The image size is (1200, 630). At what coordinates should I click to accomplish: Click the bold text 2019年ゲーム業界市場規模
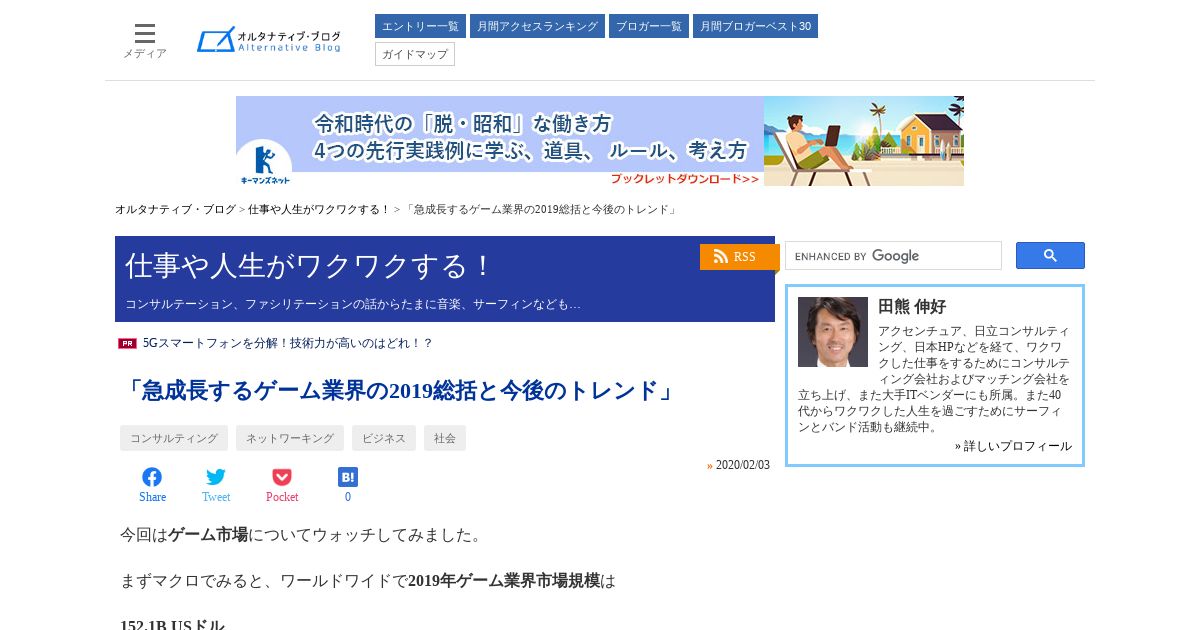504,581
